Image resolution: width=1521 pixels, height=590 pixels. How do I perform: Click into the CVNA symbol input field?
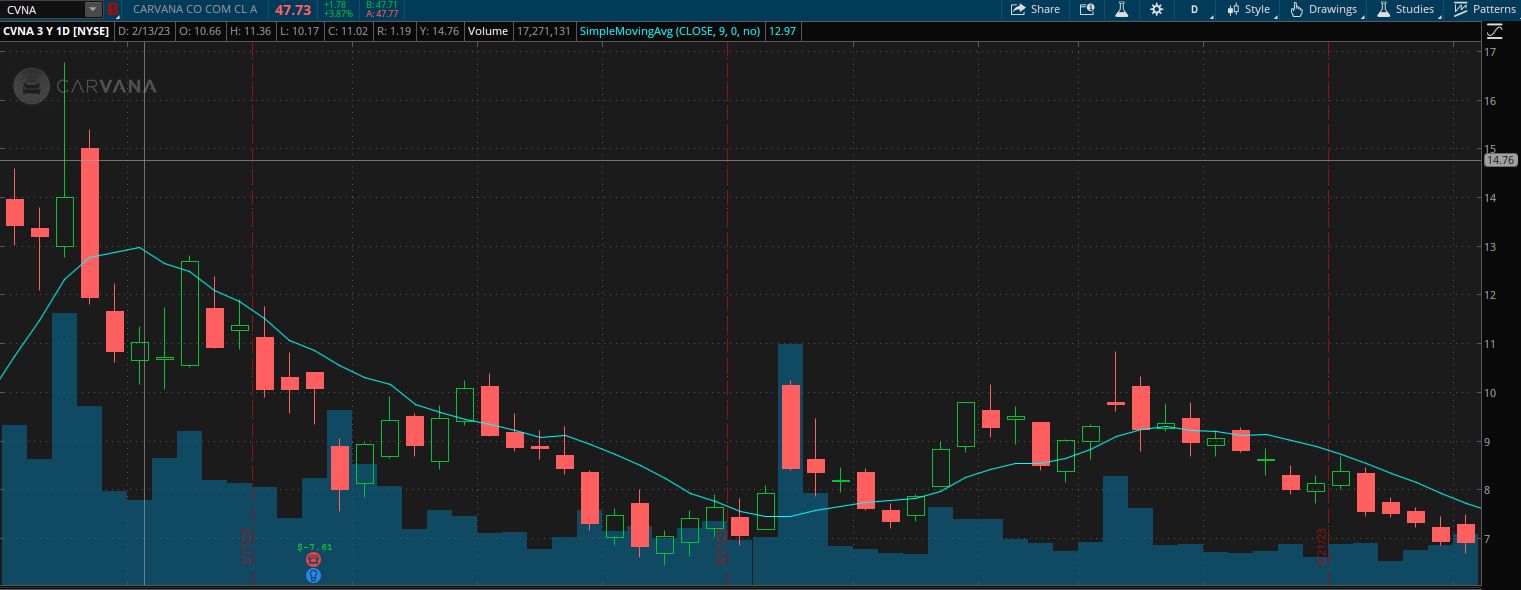[42, 9]
